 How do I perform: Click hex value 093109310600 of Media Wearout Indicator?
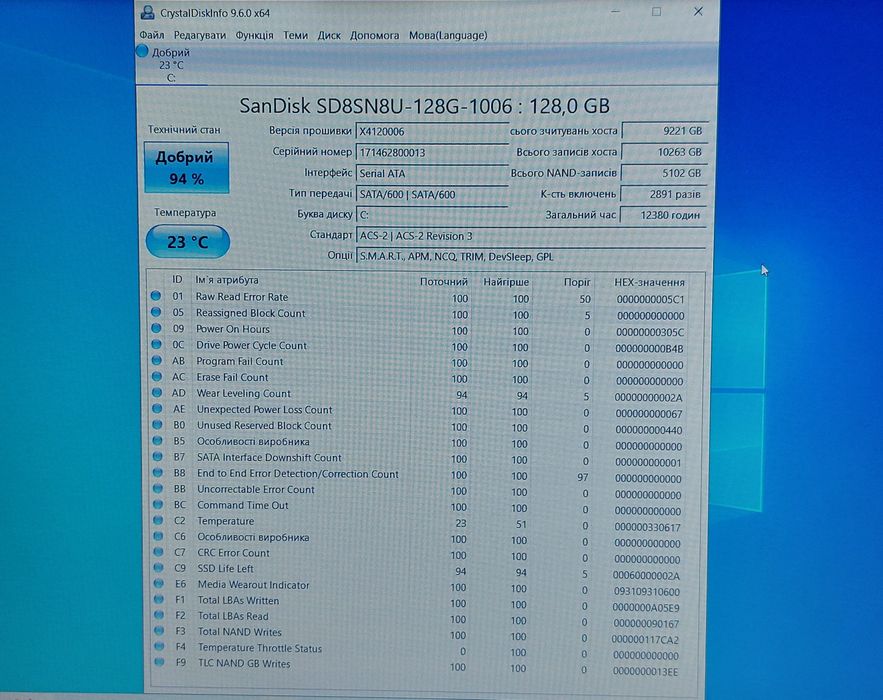click(x=646, y=592)
